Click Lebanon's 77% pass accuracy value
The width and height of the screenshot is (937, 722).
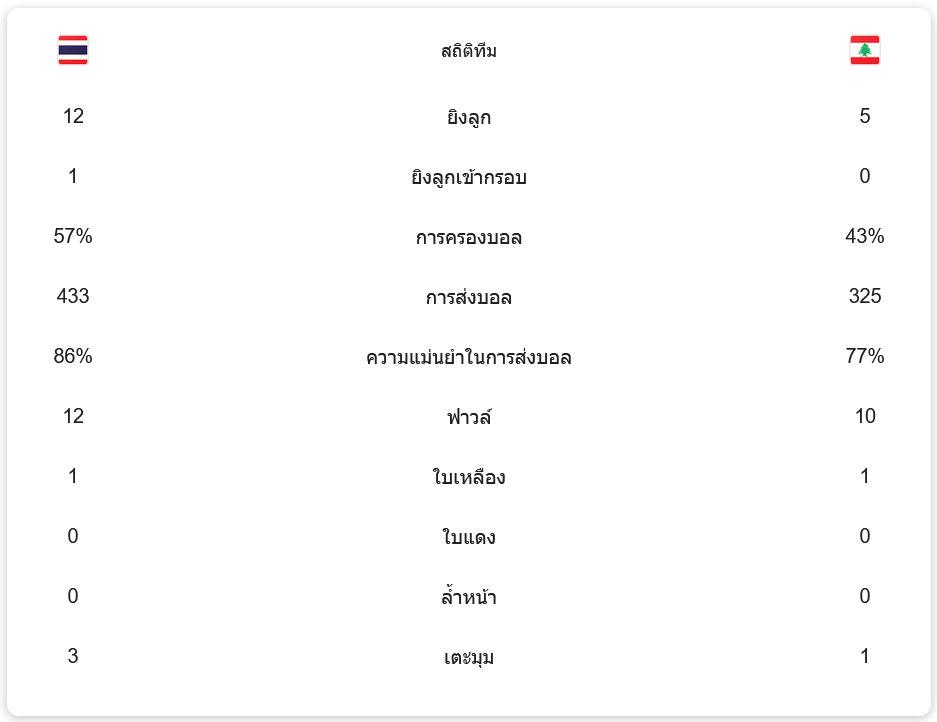pos(864,356)
